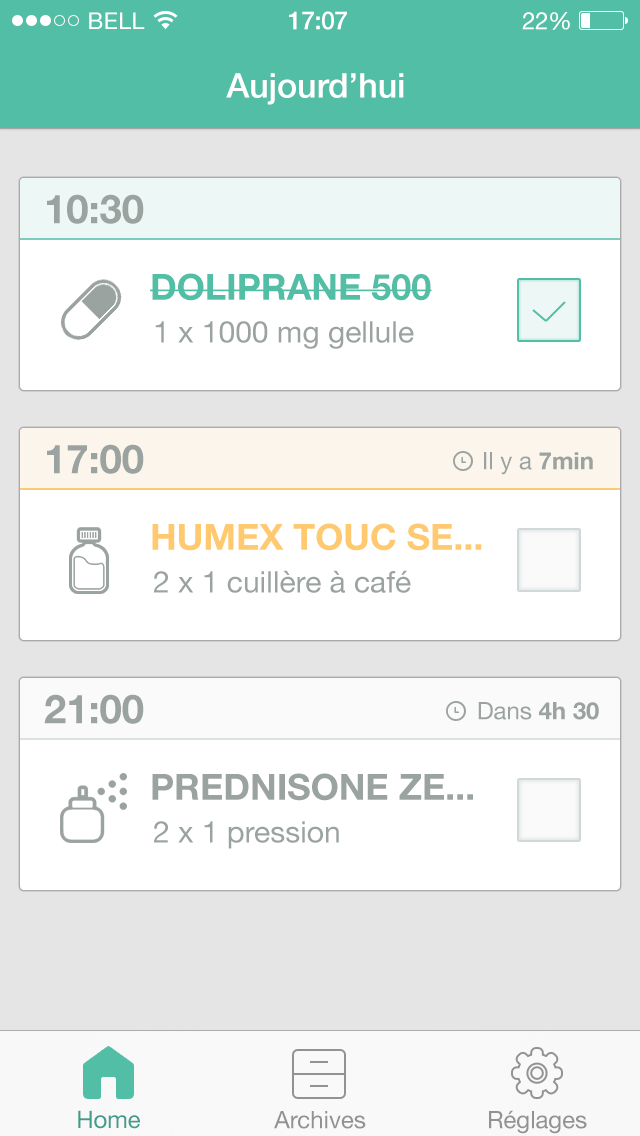The width and height of the screenshot is (640, 1136).
Task: Switch to the Réglages tab label
Action: pyautogui.click(x=537, y=1119)
